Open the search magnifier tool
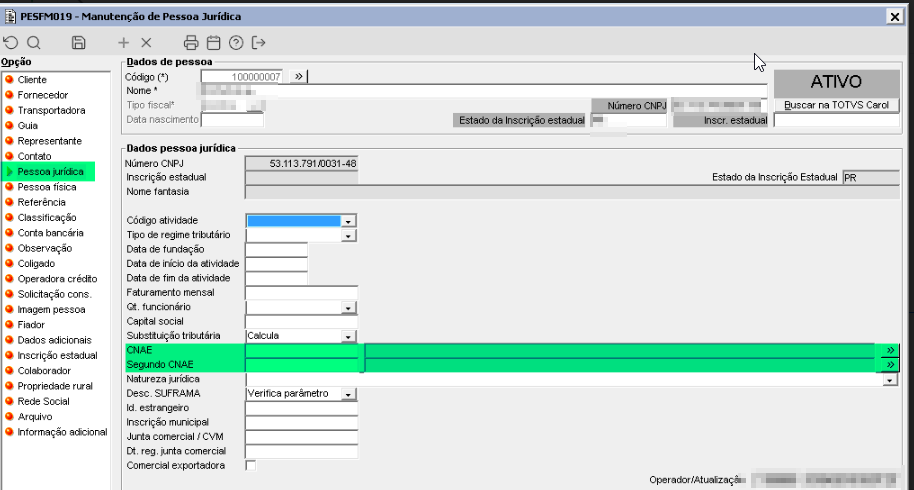This screenshot has height=490, width=914. 34,43
